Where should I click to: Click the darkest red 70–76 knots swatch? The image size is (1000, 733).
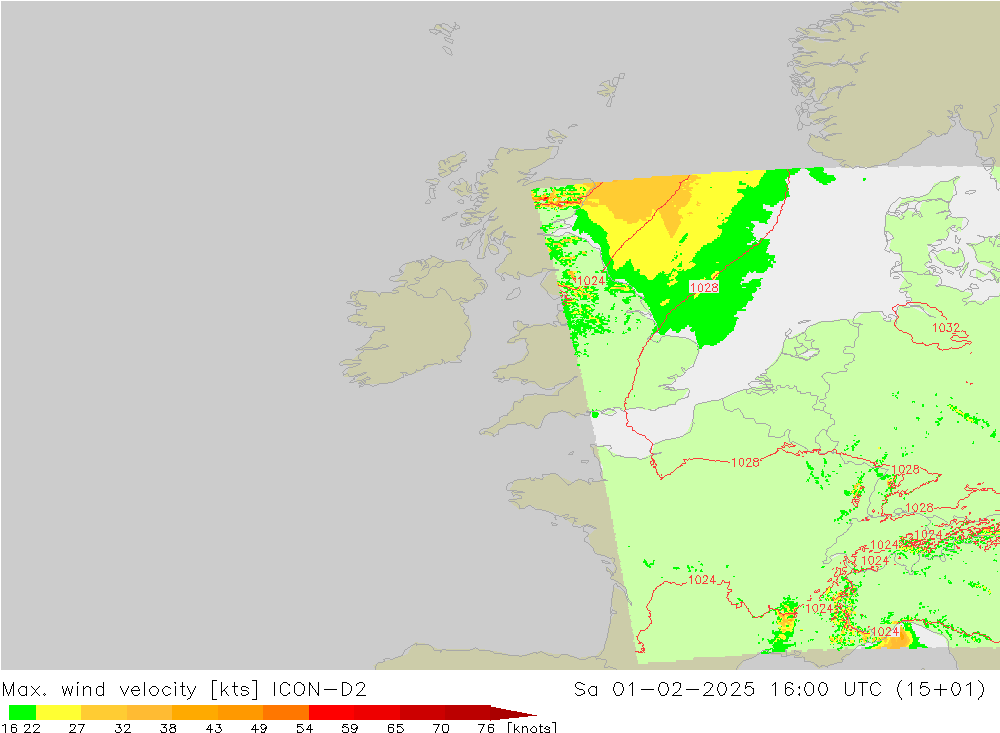tap(467, 713)
